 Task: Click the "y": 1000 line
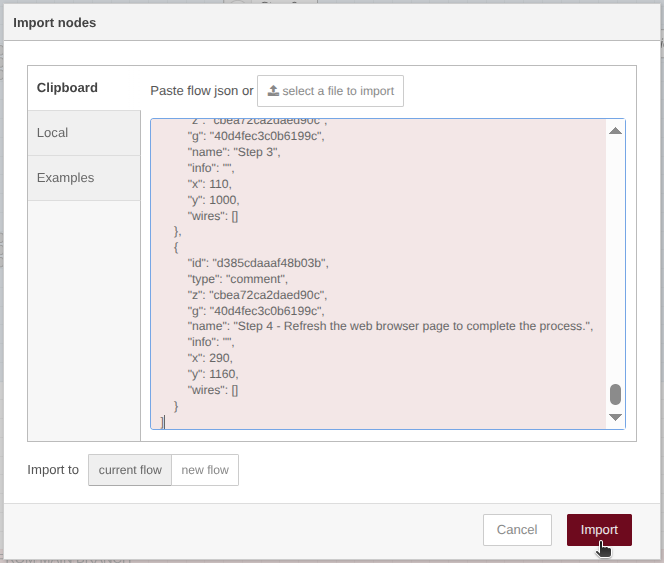pyautogui.click(x=213, y=200)
